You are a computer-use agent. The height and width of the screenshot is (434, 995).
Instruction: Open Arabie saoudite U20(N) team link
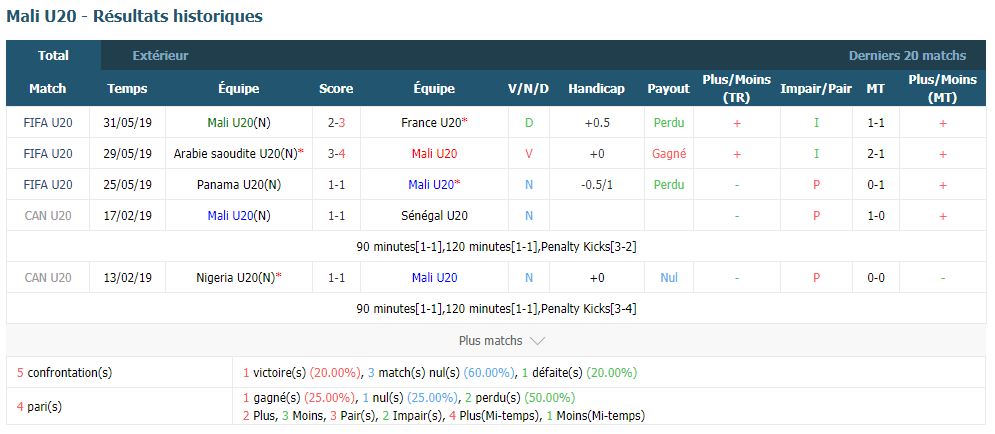pyautogui.click(x=239, y=154)
